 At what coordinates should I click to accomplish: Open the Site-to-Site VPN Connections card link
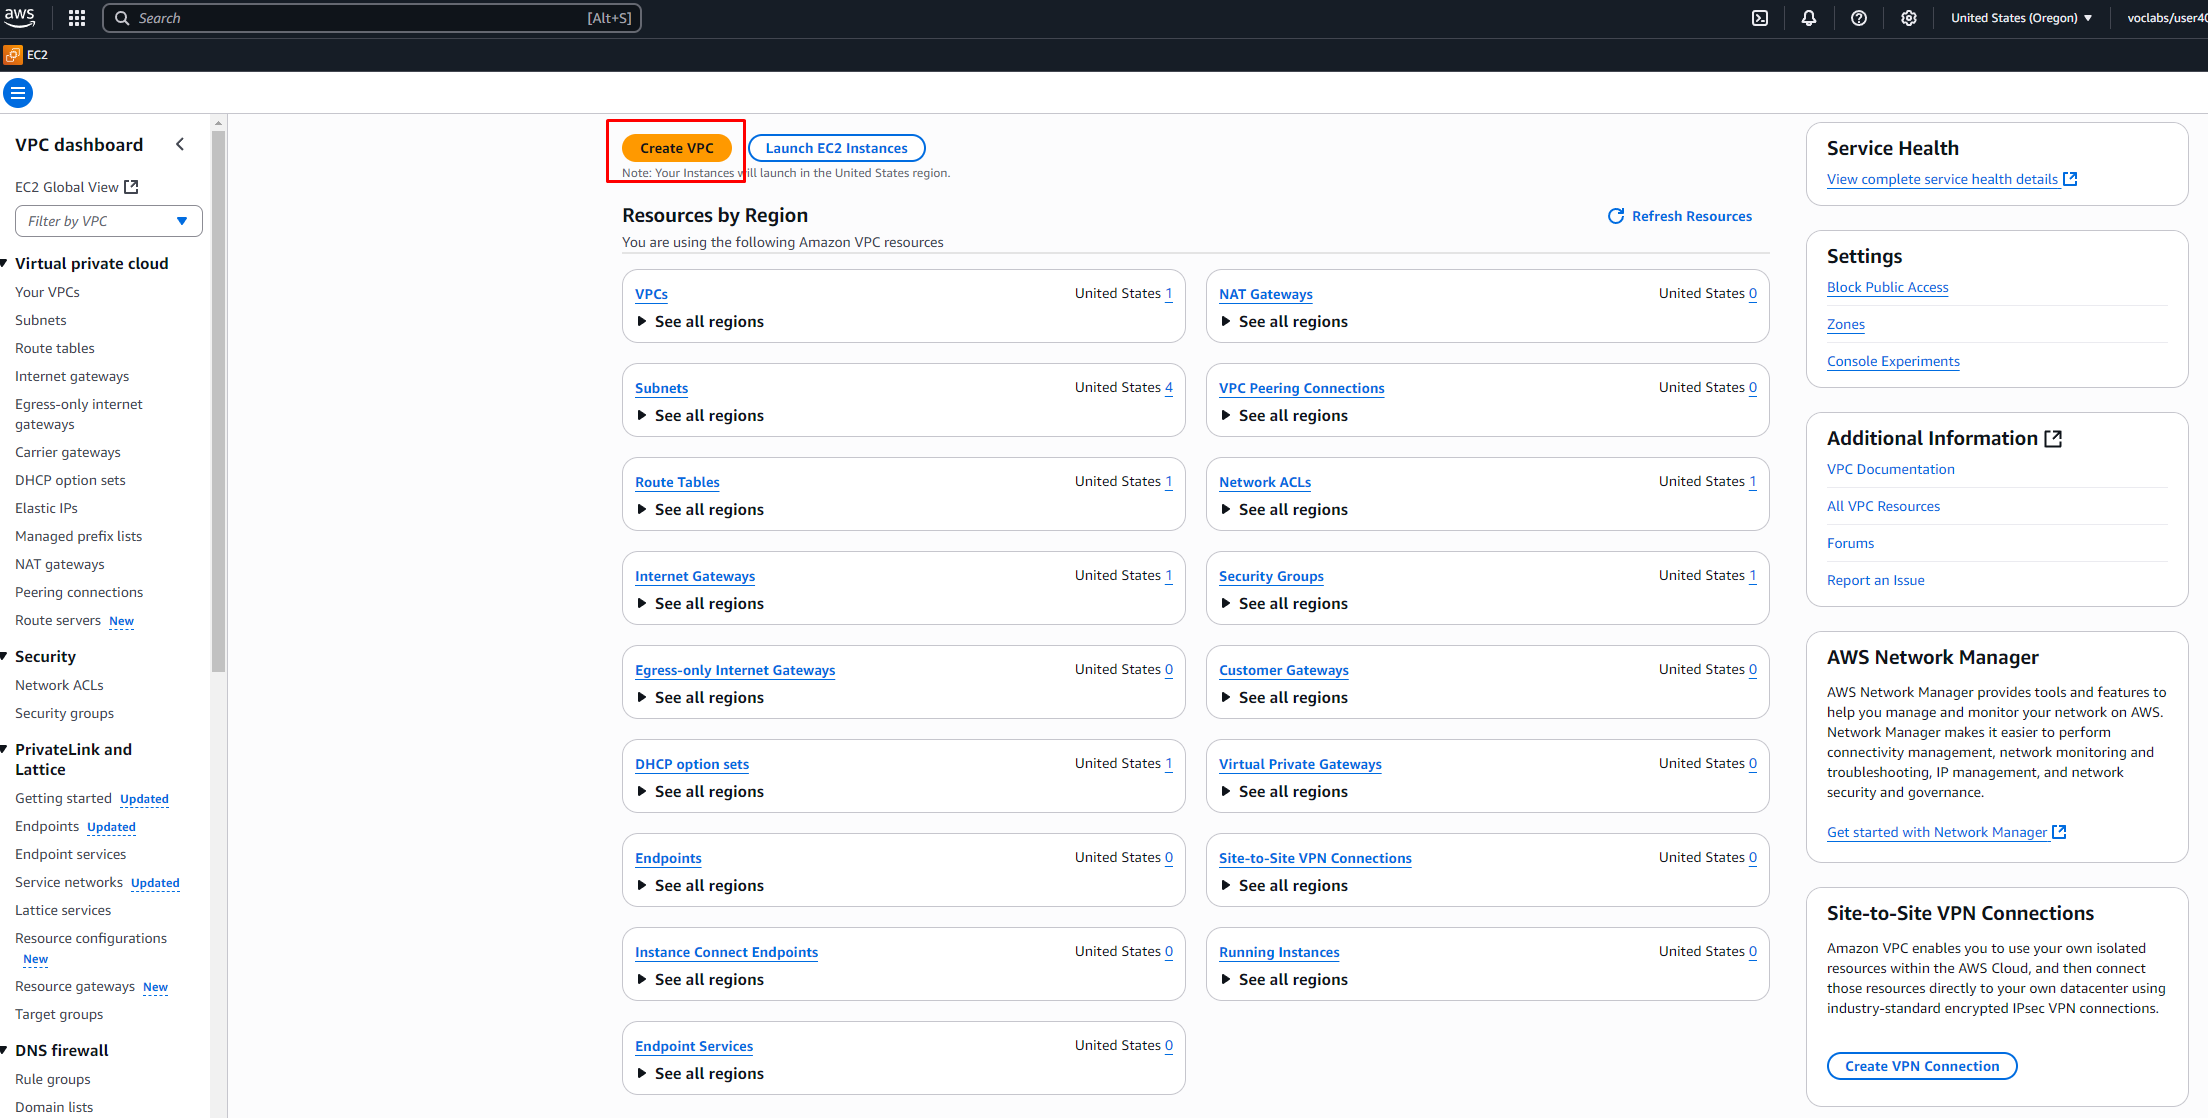1315,858
